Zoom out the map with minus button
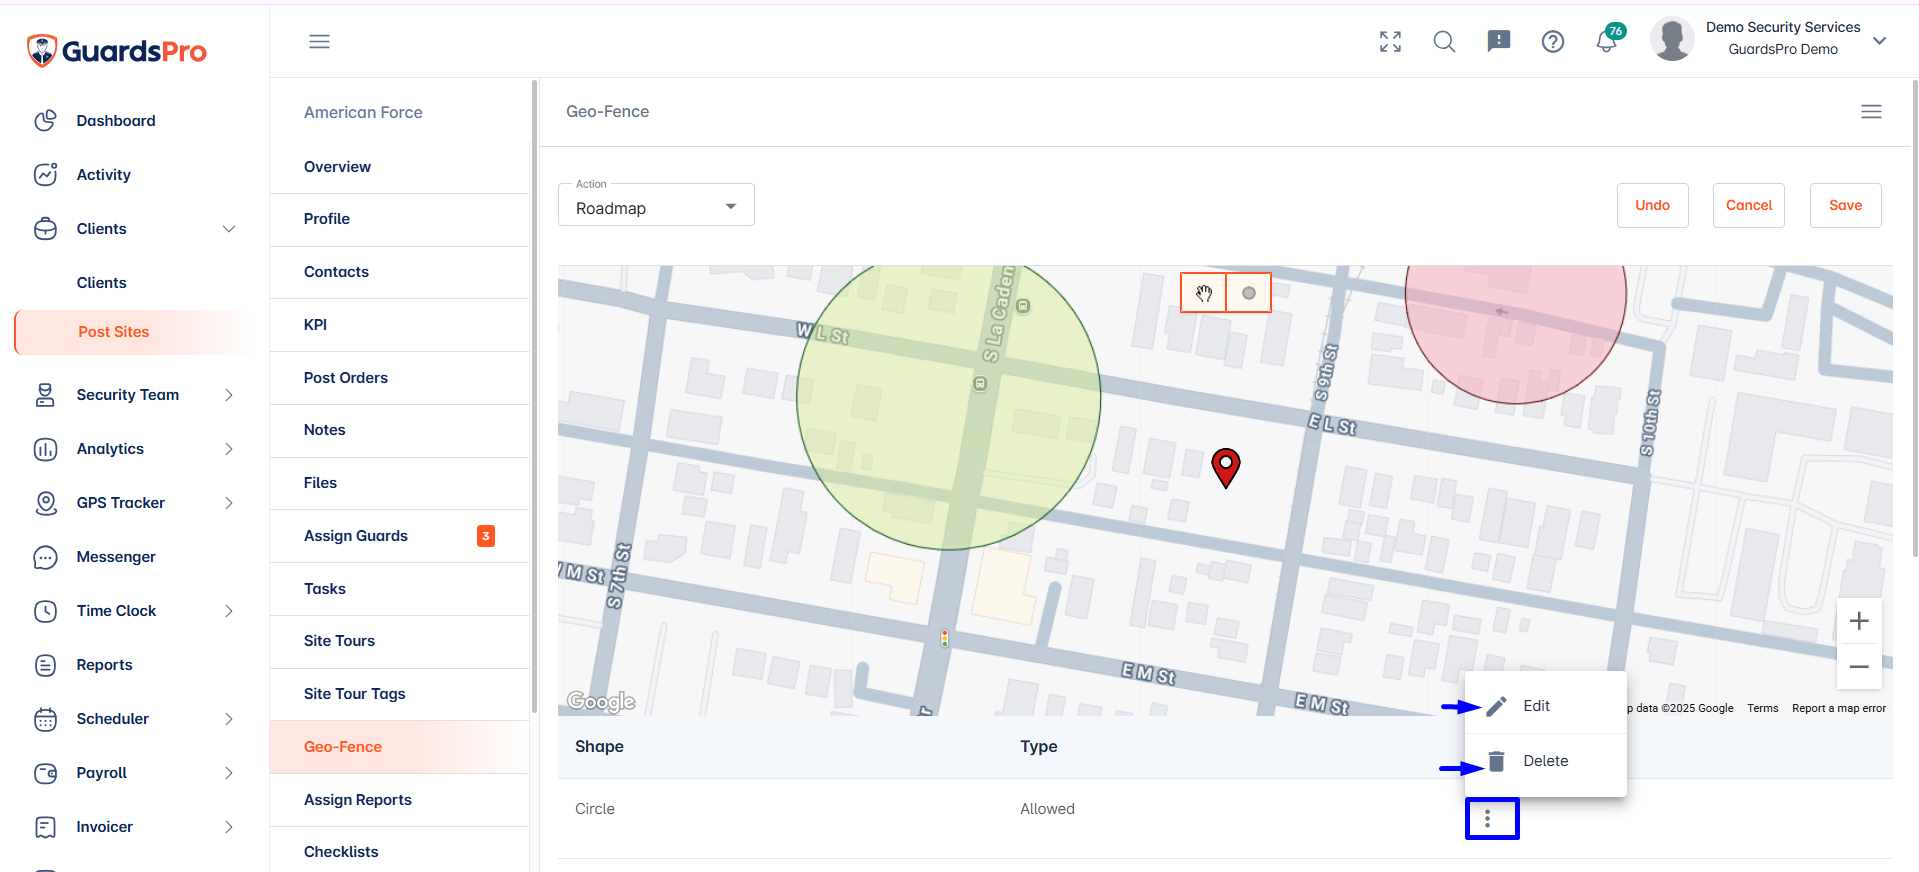1919x872 pixels. [1859, 666]
